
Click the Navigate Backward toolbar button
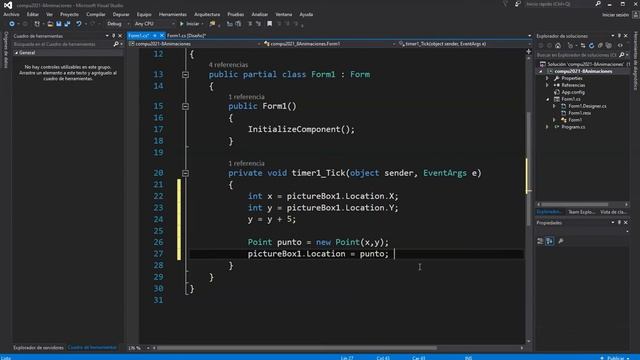tap(12, 24)
